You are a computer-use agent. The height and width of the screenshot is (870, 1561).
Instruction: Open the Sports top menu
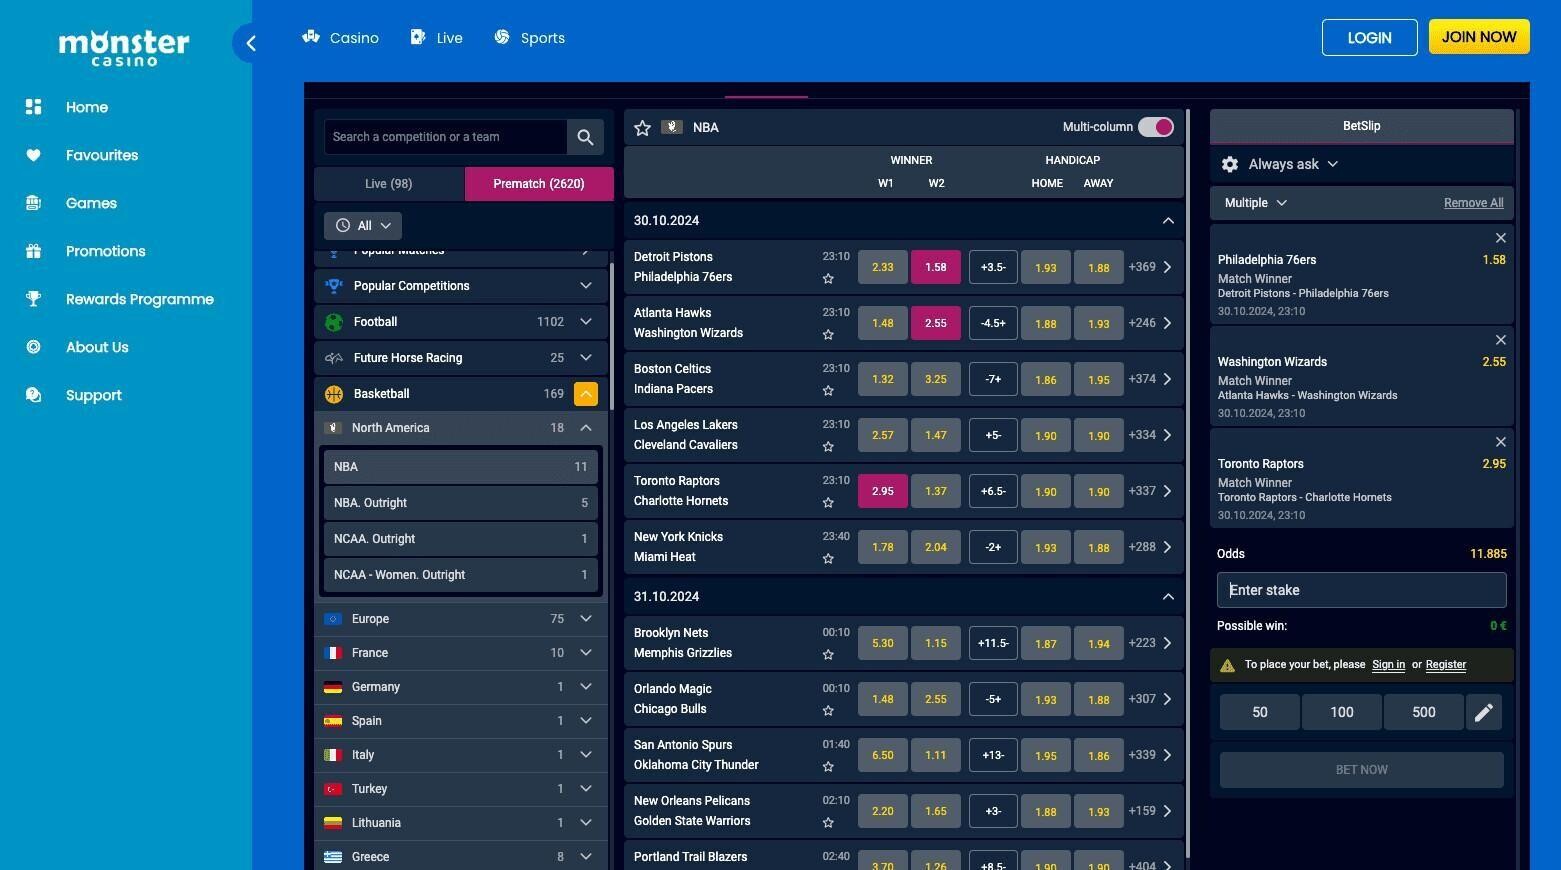529,38
